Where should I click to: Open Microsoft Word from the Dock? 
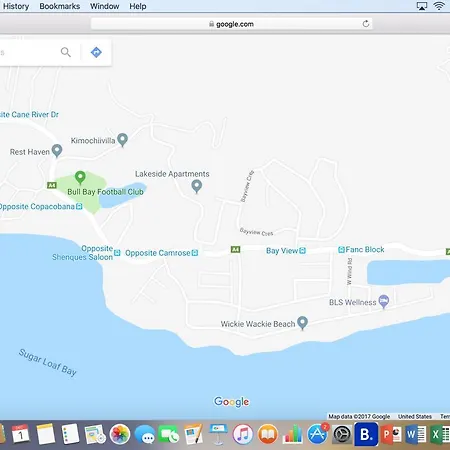[416, 434]
